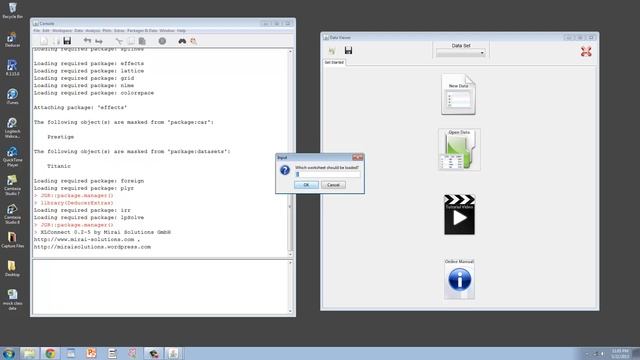Click the undo arrow in Console toolbar

pyautogui.click(x=87, y=41)
